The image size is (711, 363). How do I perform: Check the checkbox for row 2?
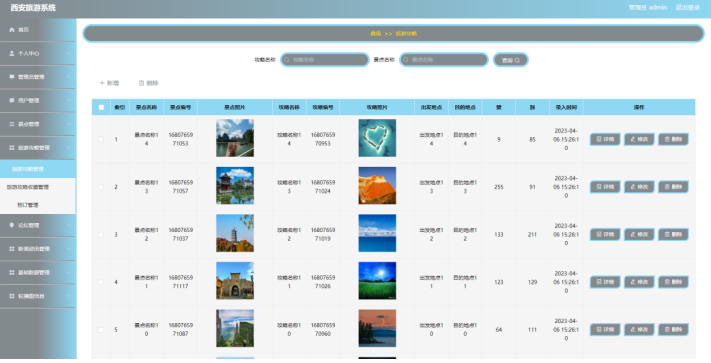click(x=101, y=187)
